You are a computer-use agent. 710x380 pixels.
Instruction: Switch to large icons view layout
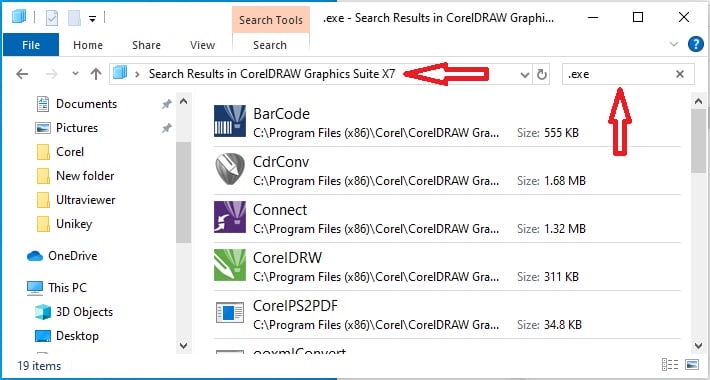(x=692, y=365)
